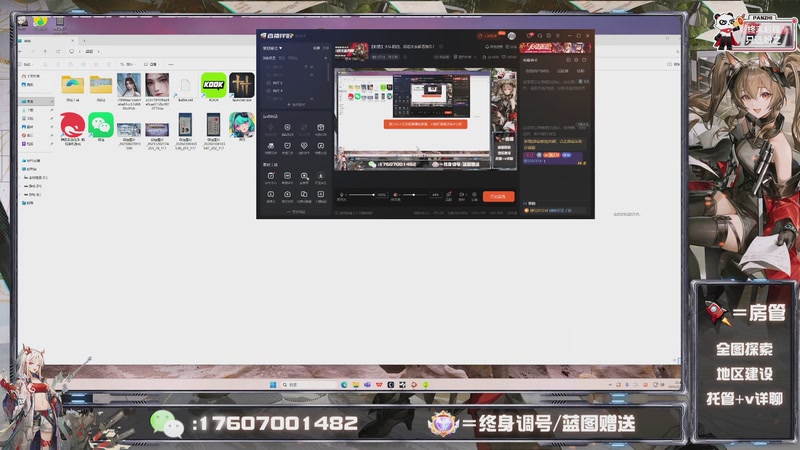Close the File Explorer tab
The image size is (800, 450).
click(72, 40)
